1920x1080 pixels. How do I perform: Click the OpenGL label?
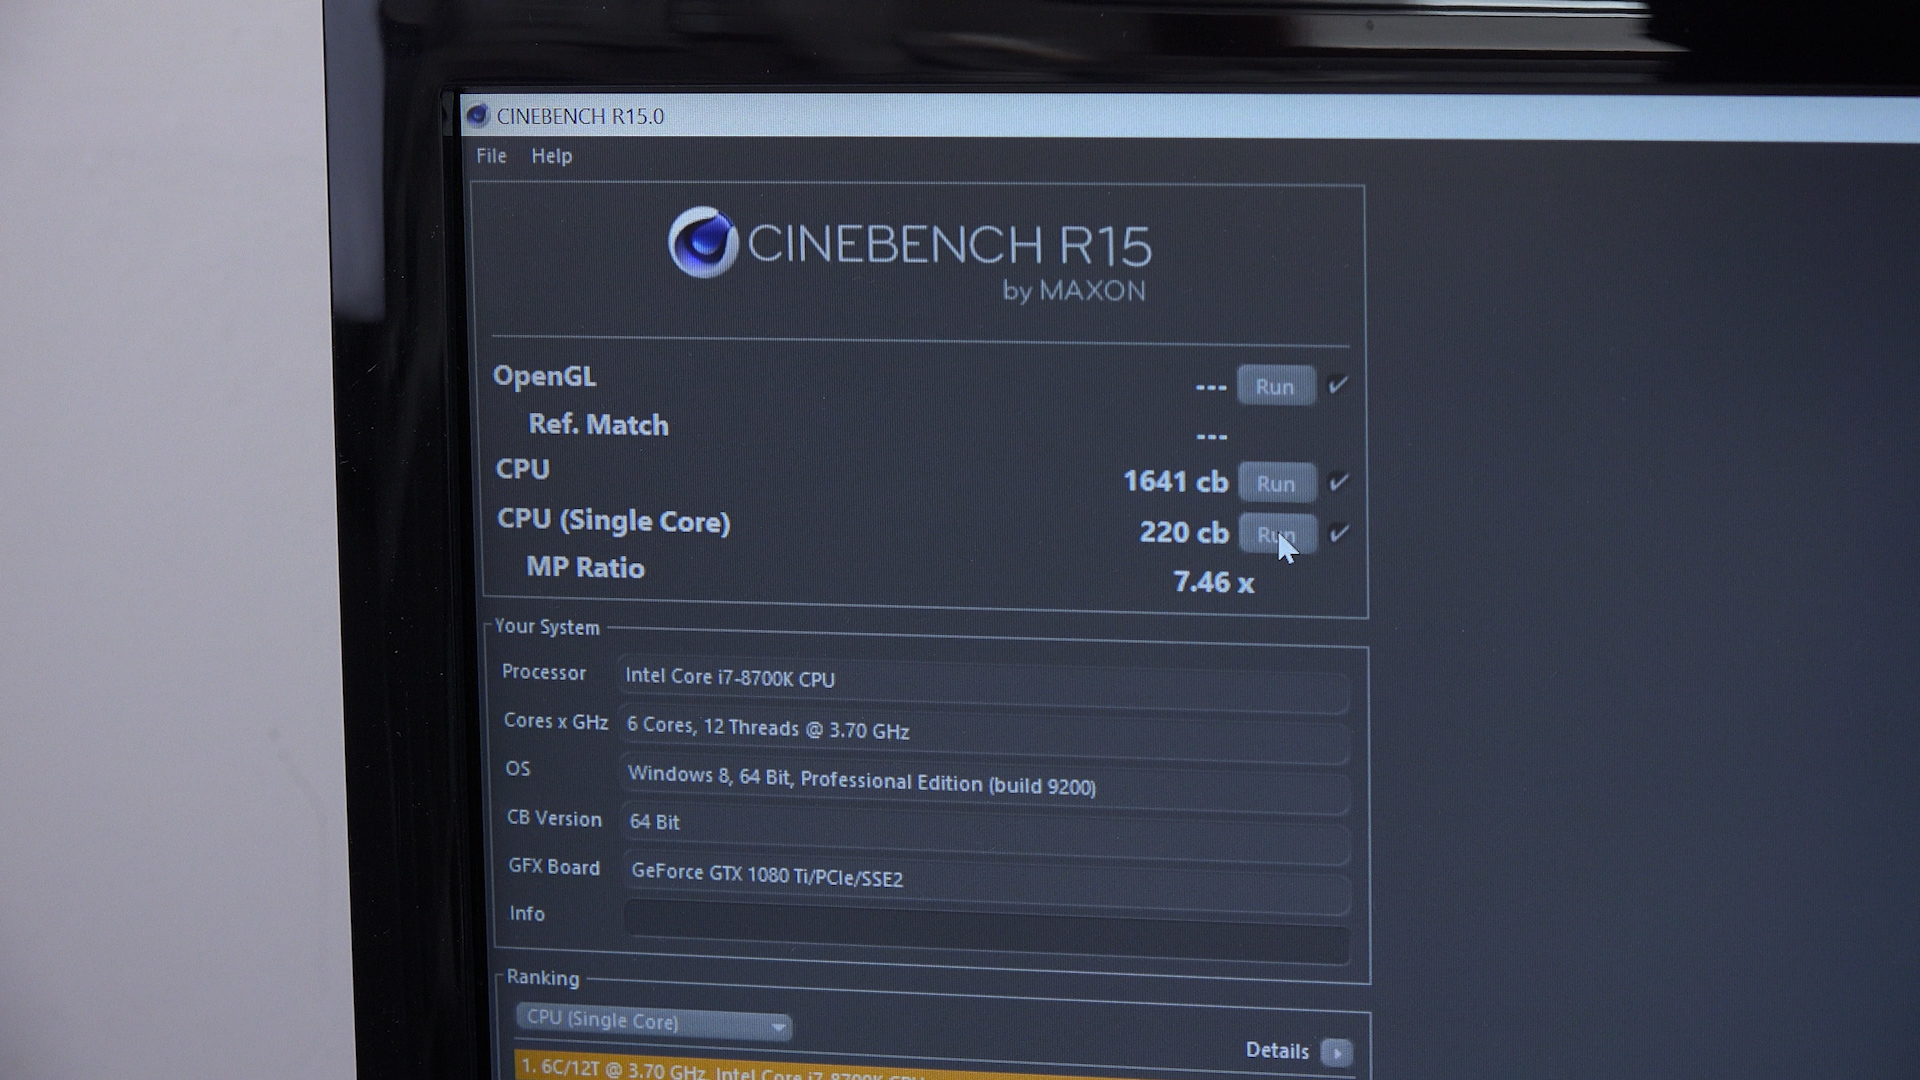(544, 376)
